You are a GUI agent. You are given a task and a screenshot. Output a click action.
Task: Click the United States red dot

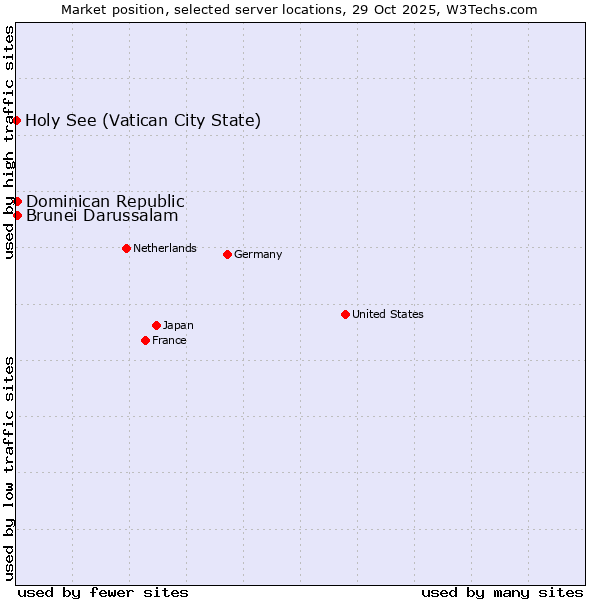(x=345, y=314)
